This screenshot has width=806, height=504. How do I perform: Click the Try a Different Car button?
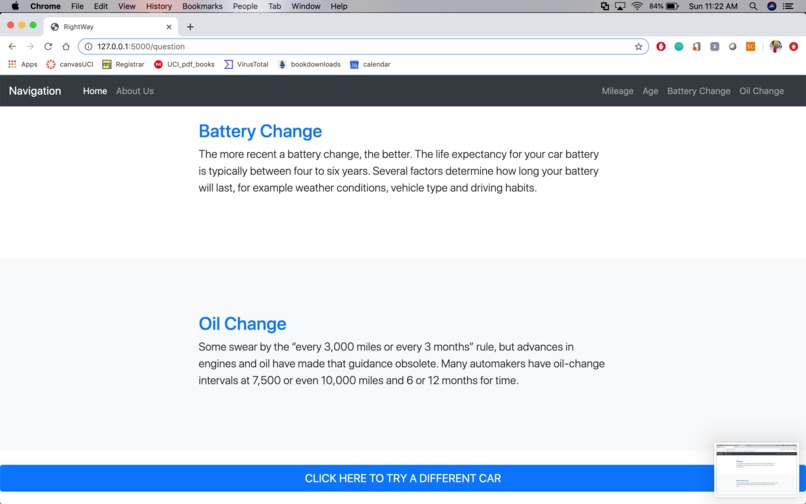[403, 478]
